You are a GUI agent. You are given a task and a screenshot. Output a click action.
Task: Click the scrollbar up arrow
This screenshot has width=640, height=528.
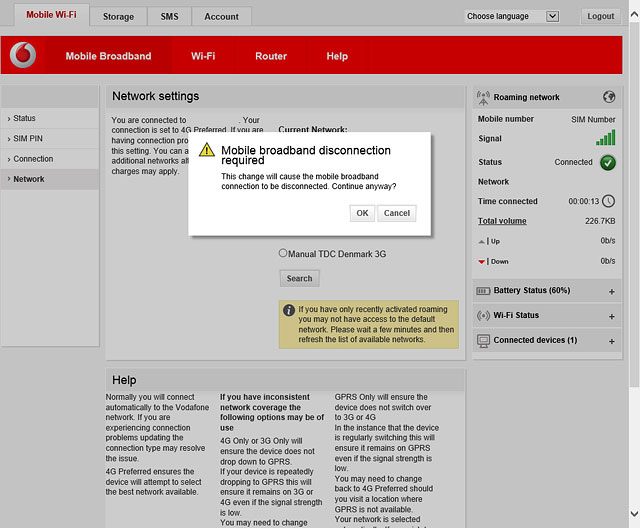point(634,15)
